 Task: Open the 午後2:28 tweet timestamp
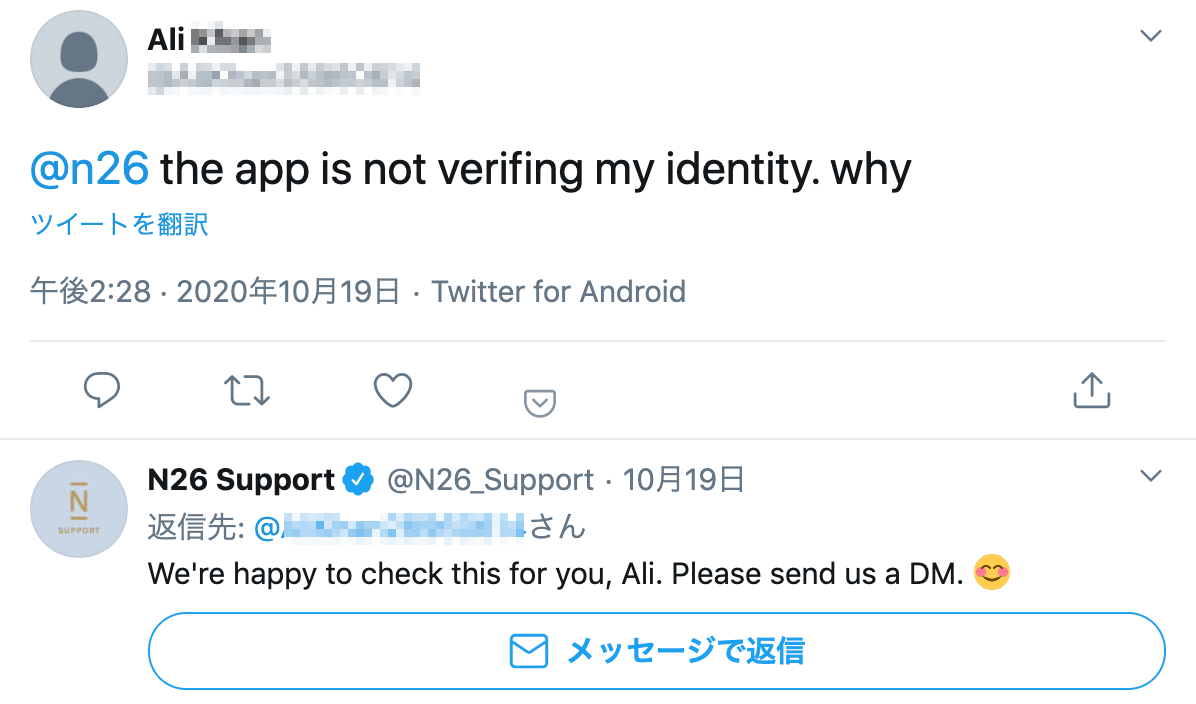(90, 292)
